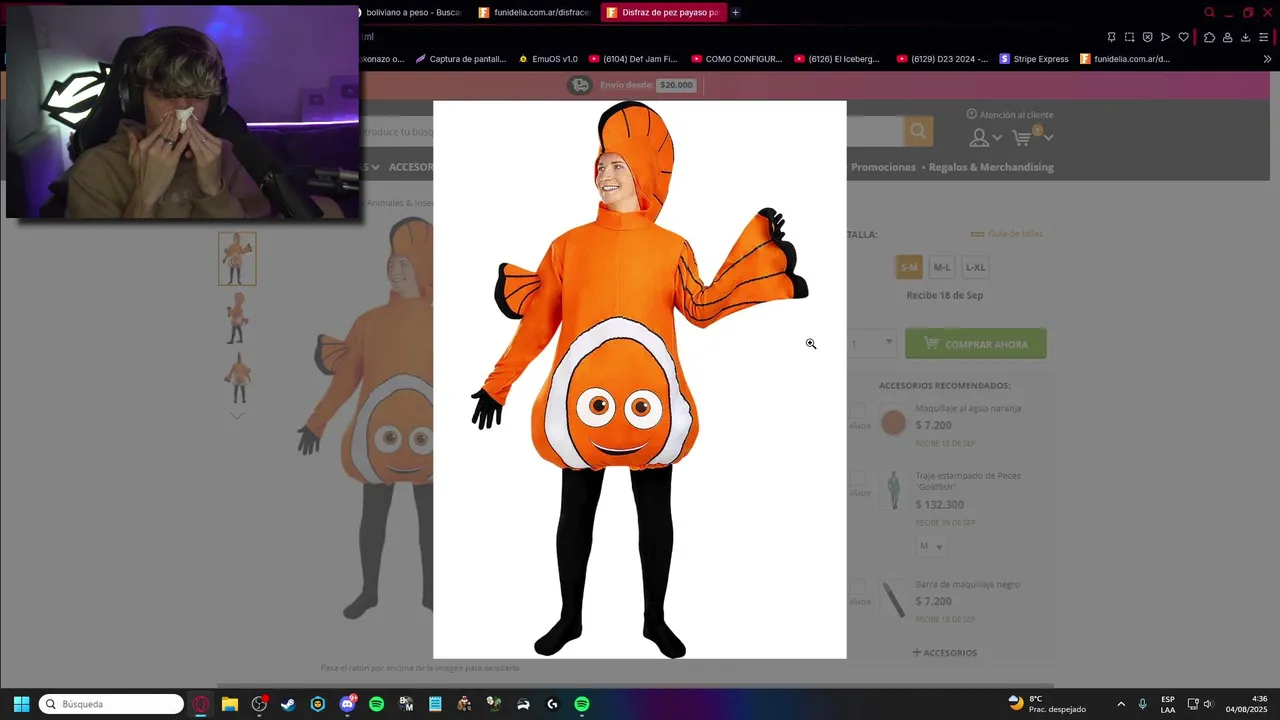Select size S-M
This screenshot has height=720, width=1280.
coord(909,267)
